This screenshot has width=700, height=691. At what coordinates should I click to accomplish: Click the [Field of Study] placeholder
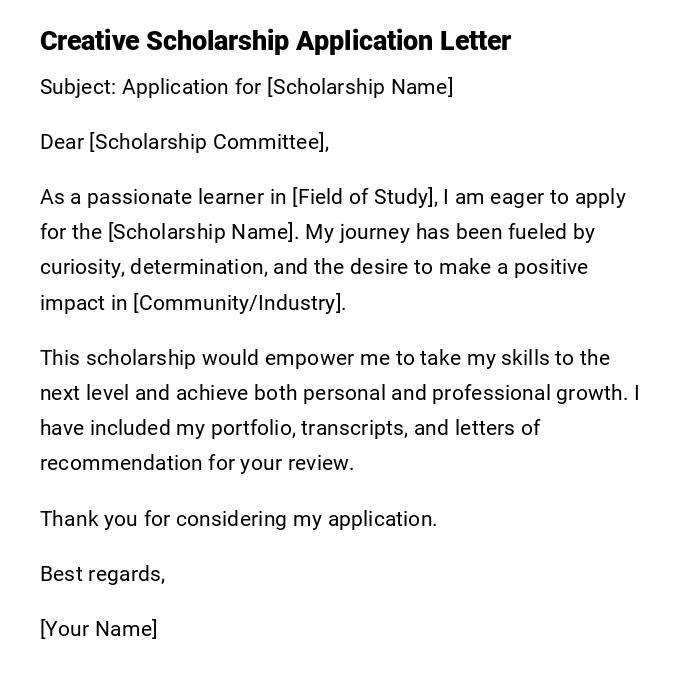coord(364,197)
